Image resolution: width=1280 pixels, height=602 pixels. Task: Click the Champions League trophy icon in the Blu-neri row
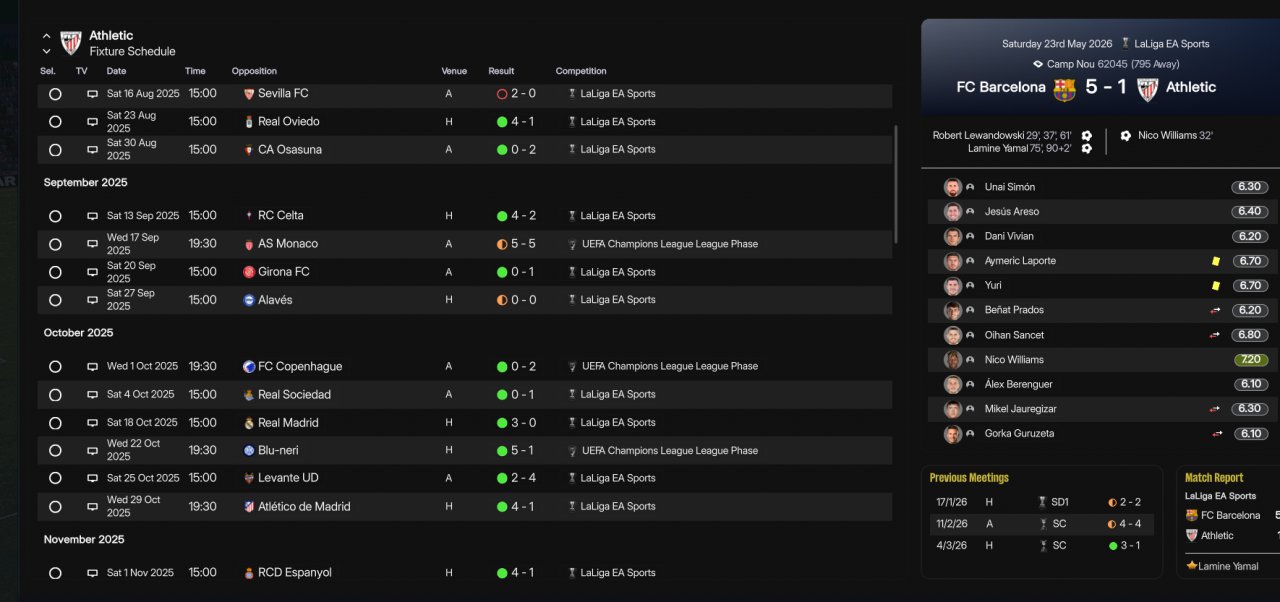pyautogui.click(x=573, y=451)
